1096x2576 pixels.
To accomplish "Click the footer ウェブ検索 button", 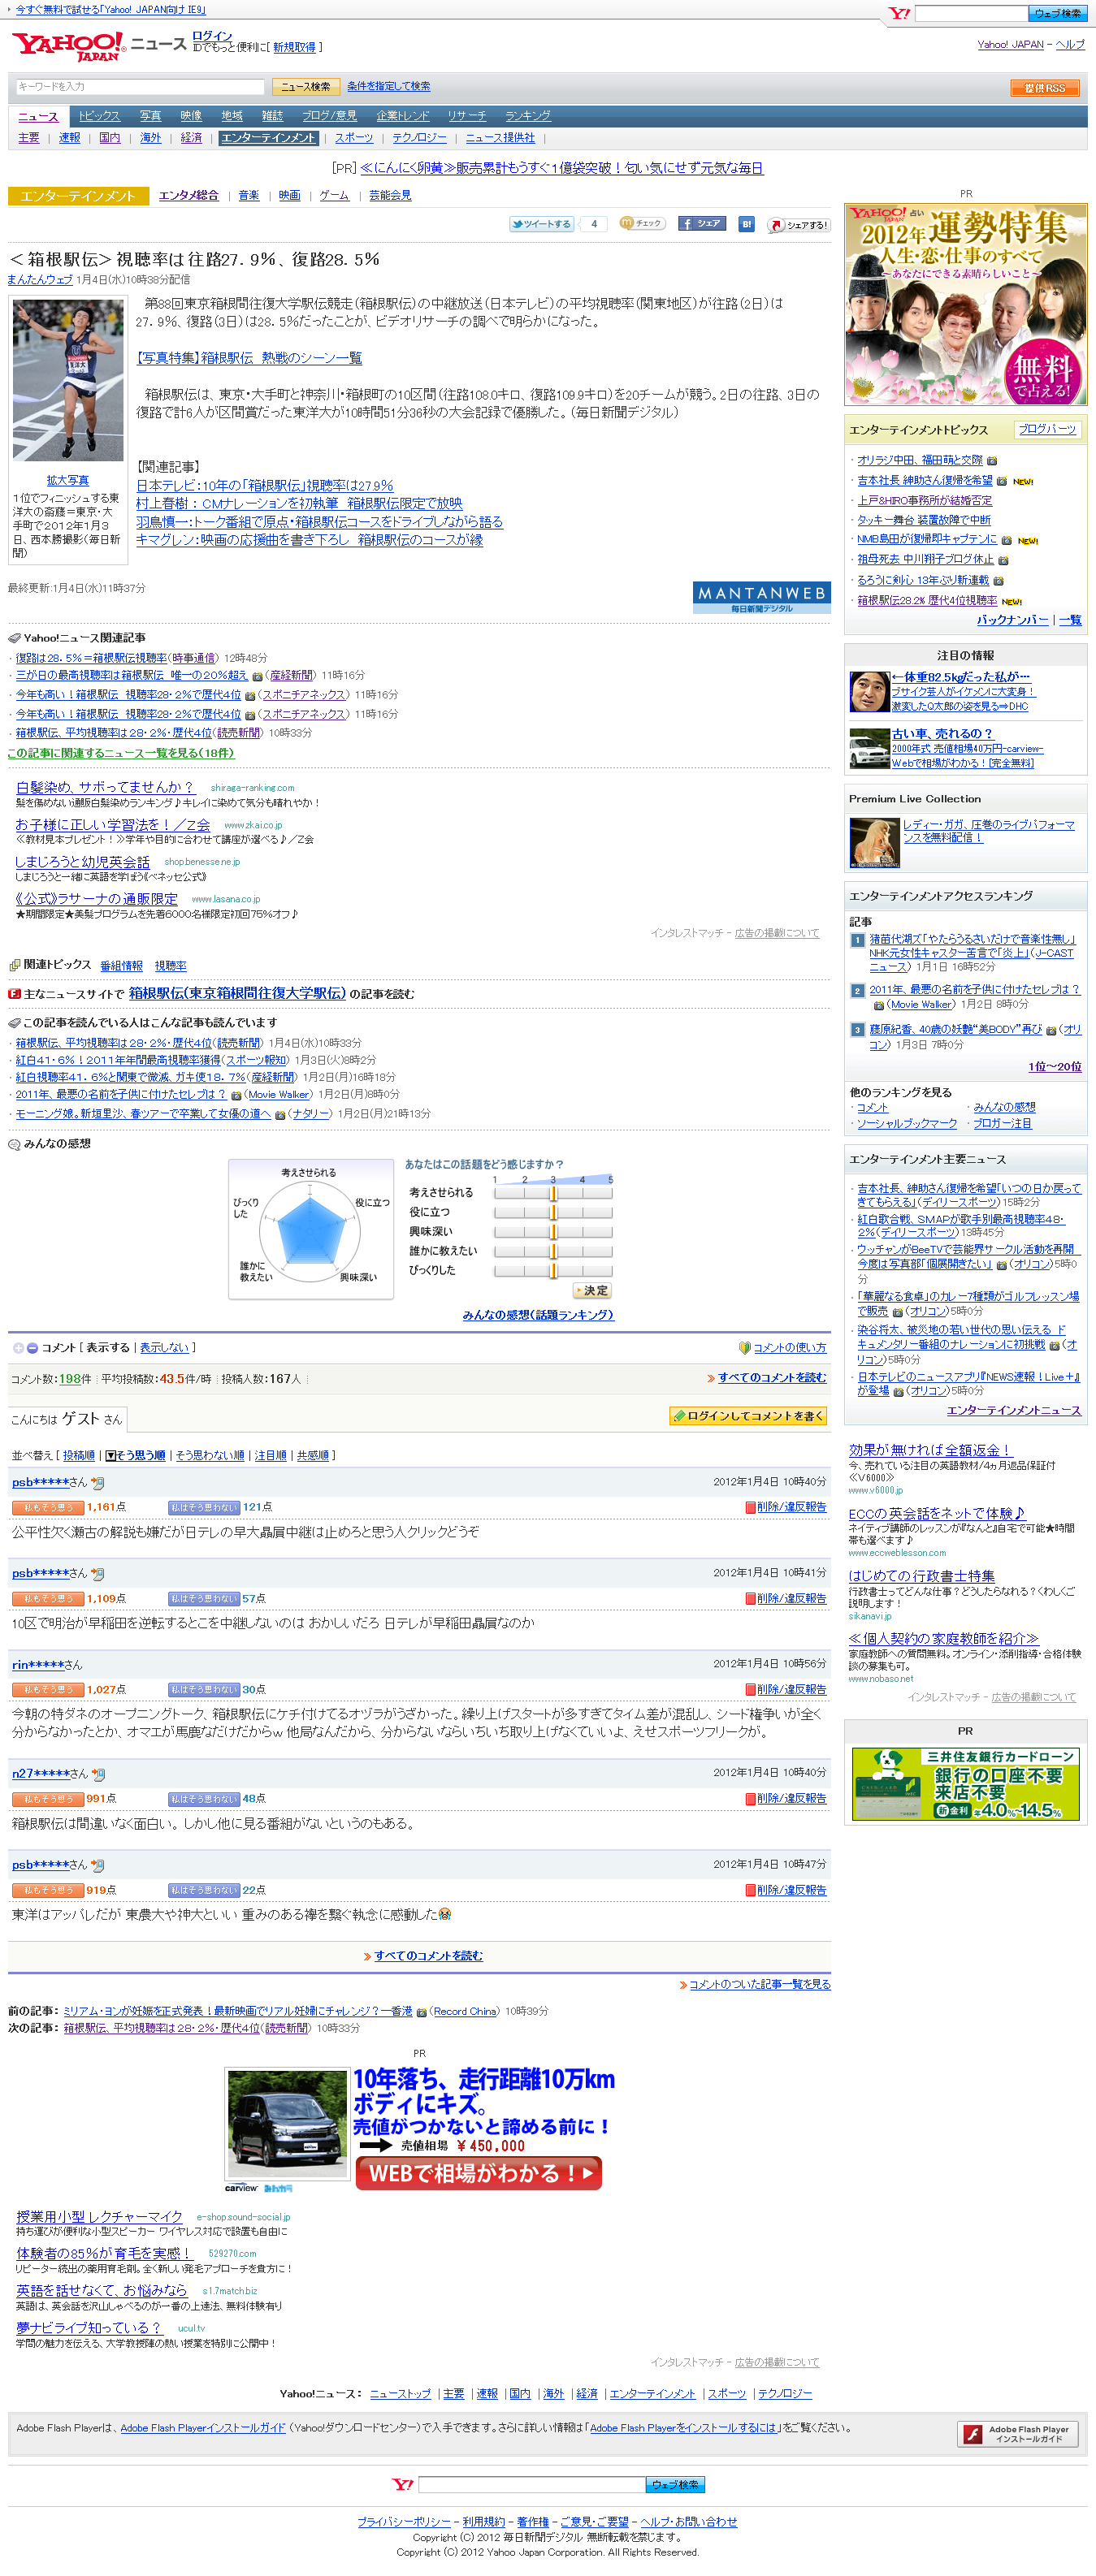I will [675, 2484].
